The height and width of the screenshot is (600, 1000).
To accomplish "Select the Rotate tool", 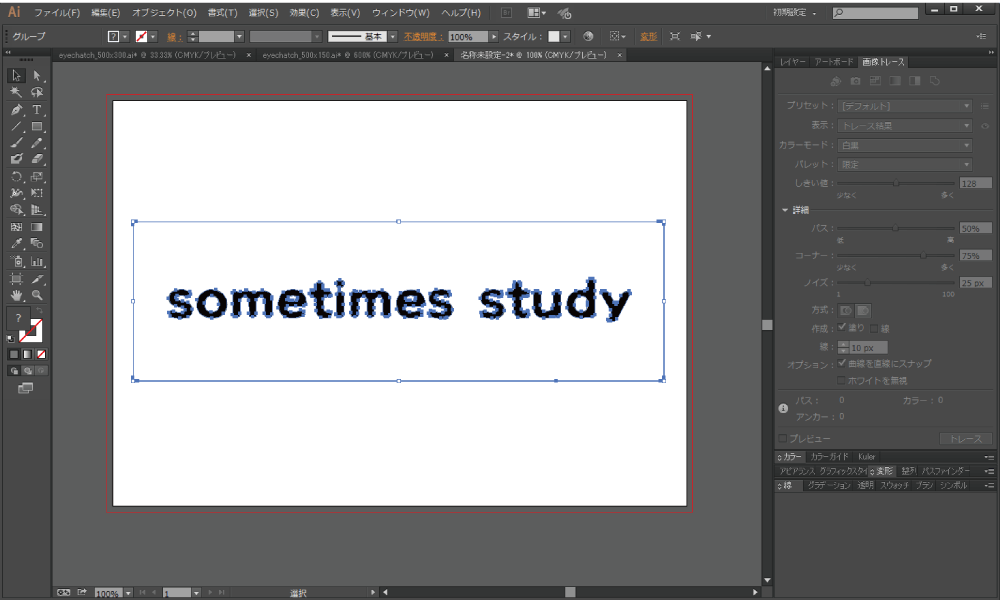I will (16, 177).
